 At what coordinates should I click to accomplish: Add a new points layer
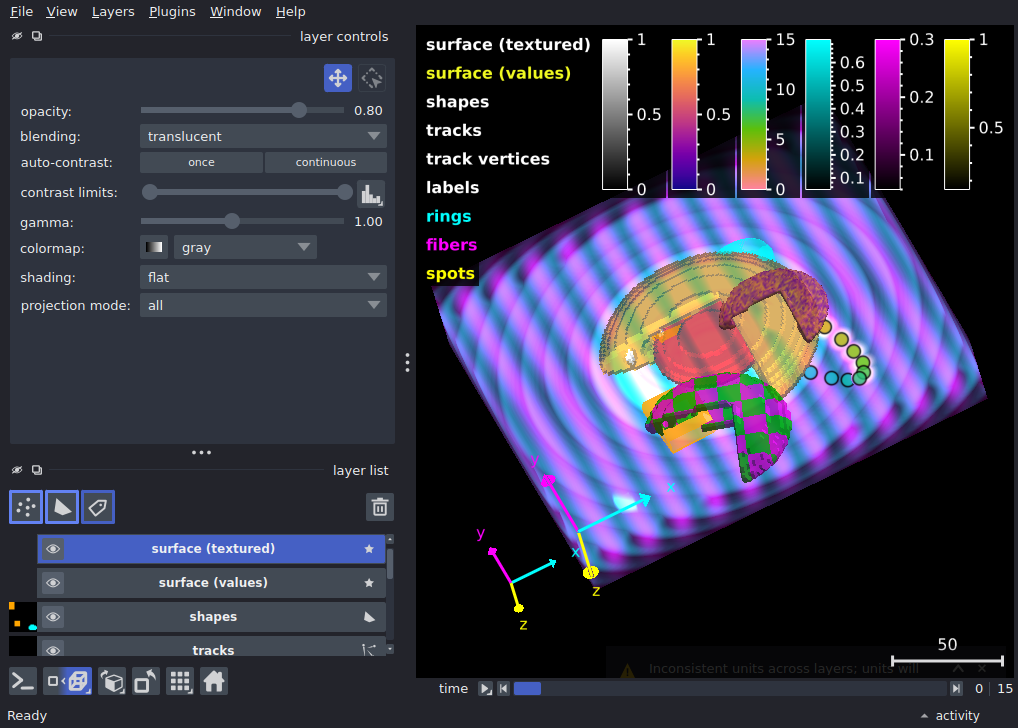click(x=26, y=507)
